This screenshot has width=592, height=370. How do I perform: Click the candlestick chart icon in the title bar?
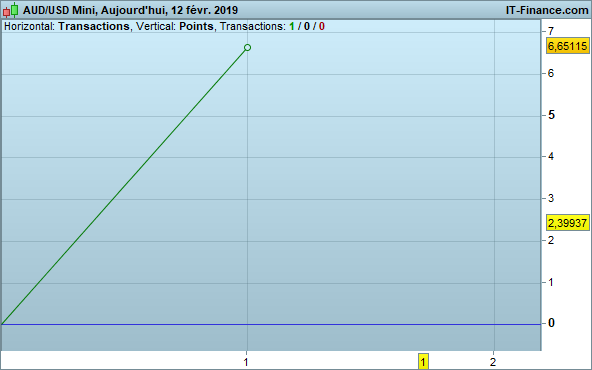pyautogui.click(x=10, y=10)
